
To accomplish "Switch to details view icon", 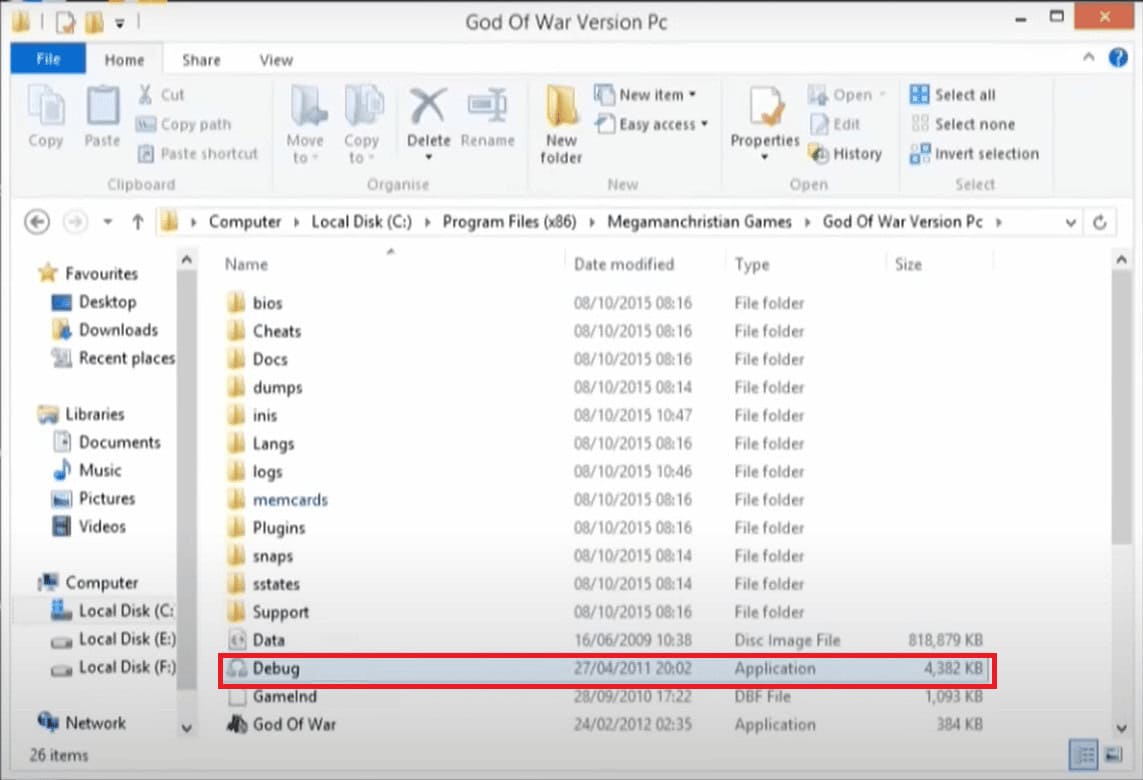I will (x=1084, y=754).
